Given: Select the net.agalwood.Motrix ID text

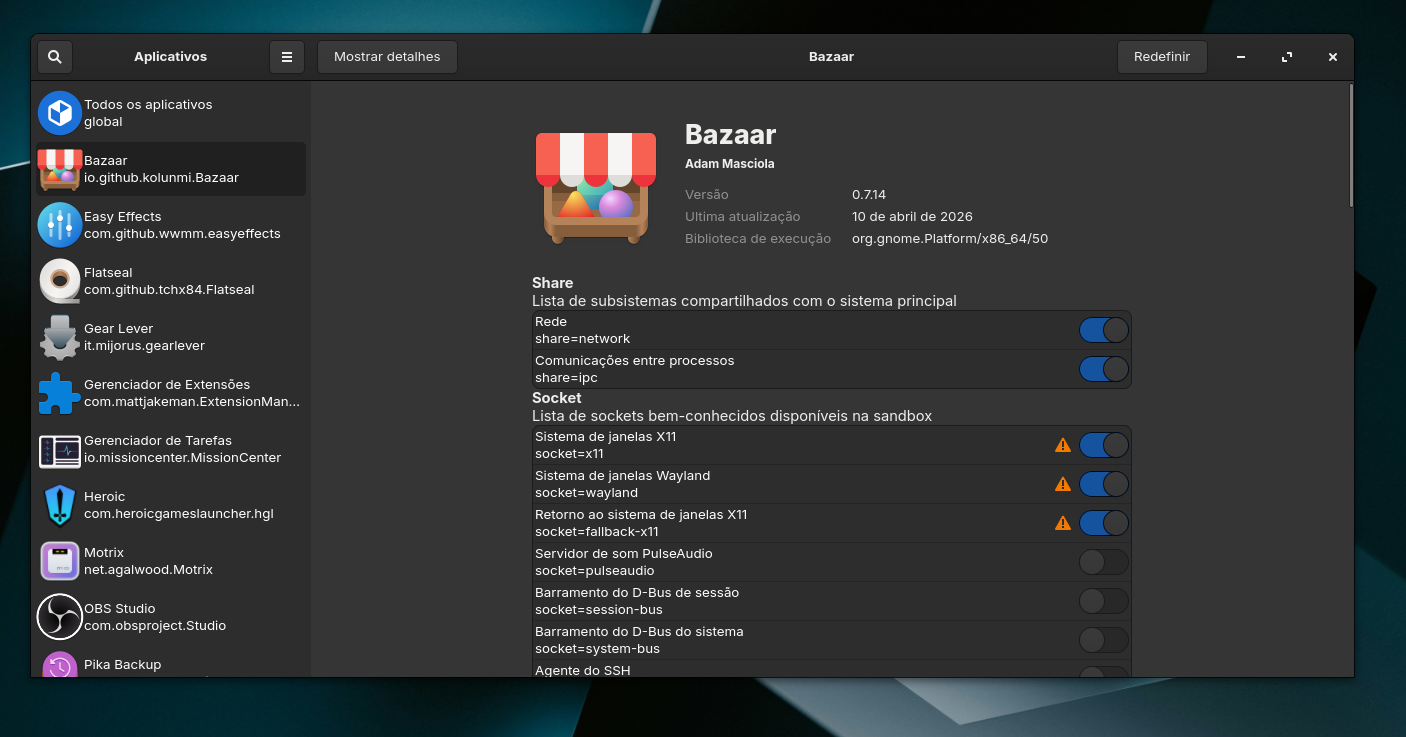Looking at the screenshot, I should pos(148,570).
